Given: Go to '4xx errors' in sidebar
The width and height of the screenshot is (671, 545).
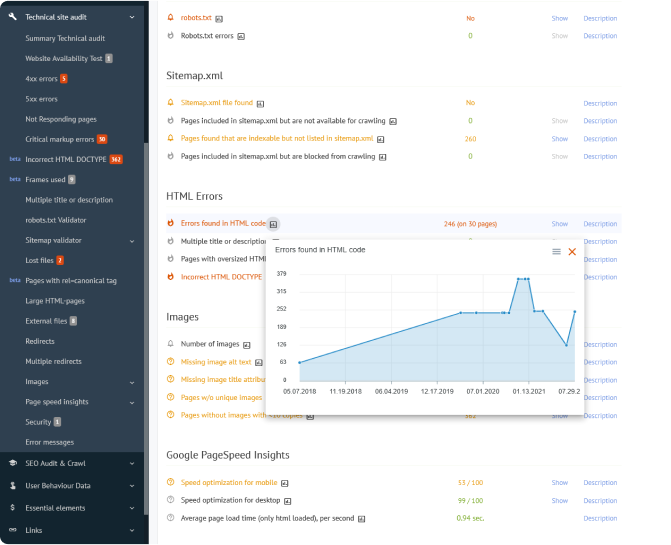Looking at the screenshot, I should pos(41,78).
